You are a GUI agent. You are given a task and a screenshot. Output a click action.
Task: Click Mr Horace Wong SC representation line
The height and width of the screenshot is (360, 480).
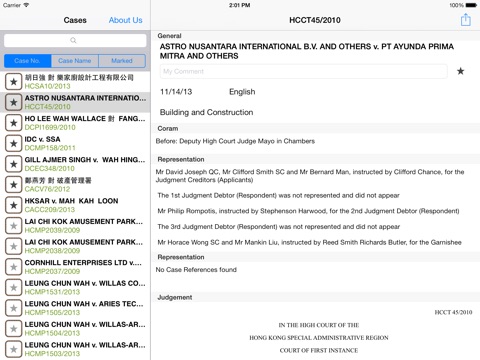pyautogui.click(x=309, y=242)
